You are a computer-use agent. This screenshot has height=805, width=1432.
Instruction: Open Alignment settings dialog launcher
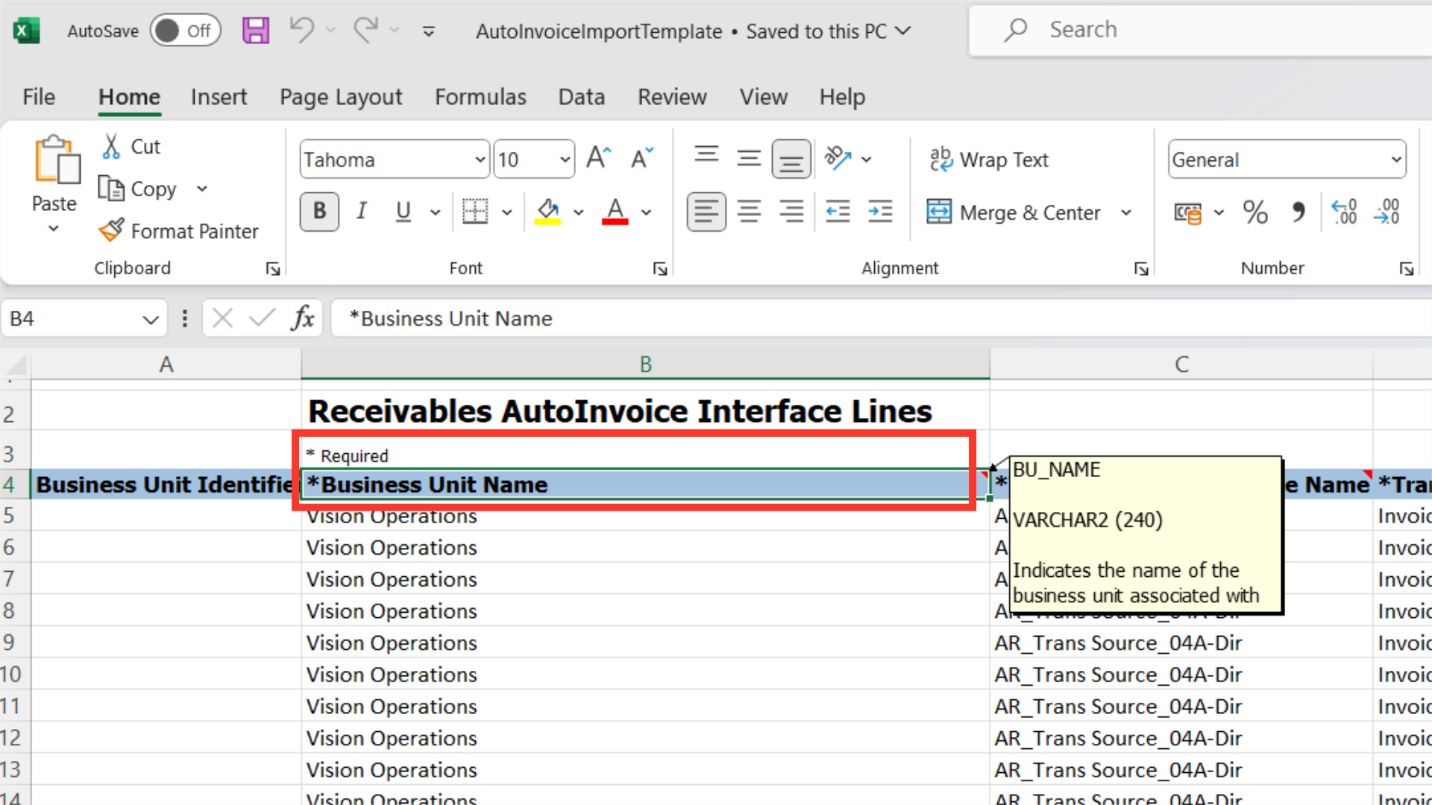(x=1141, y=269)
